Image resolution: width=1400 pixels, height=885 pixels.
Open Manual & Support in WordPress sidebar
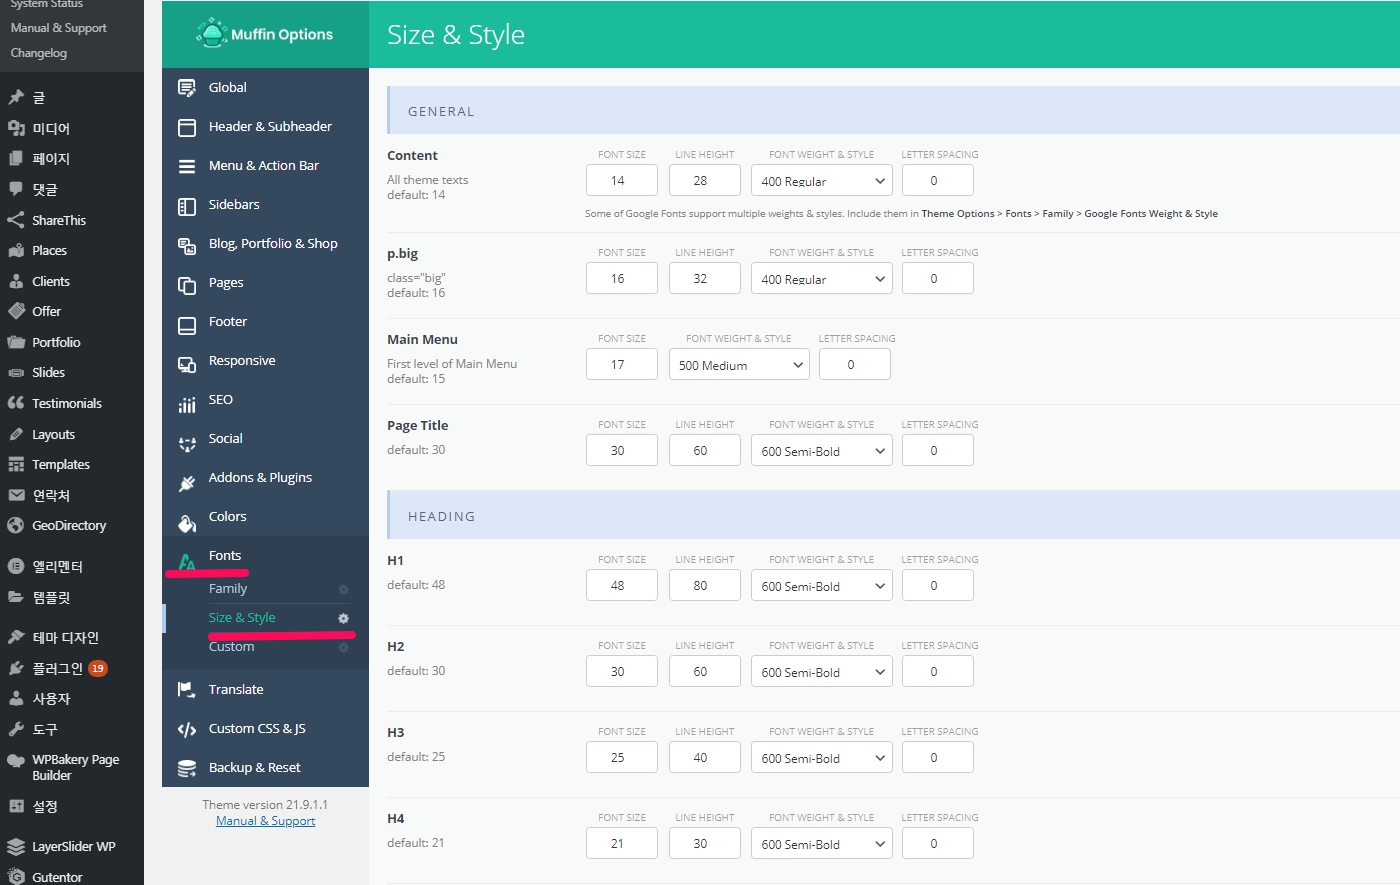pos(59,28)
